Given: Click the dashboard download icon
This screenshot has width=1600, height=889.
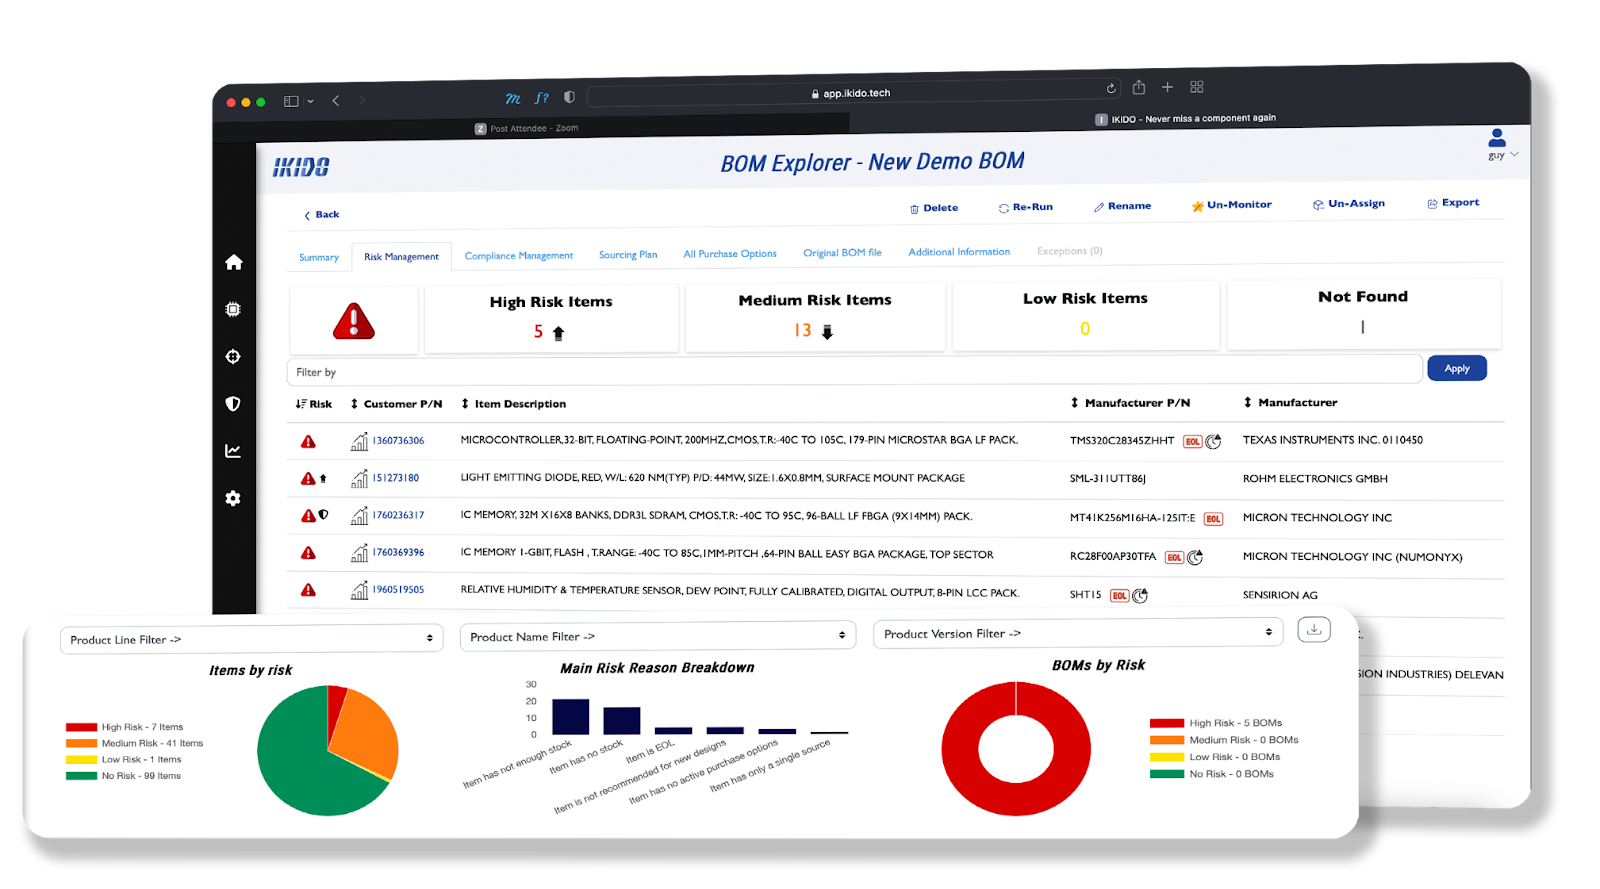Looking at the screenshot, I should click(1314, 629).
